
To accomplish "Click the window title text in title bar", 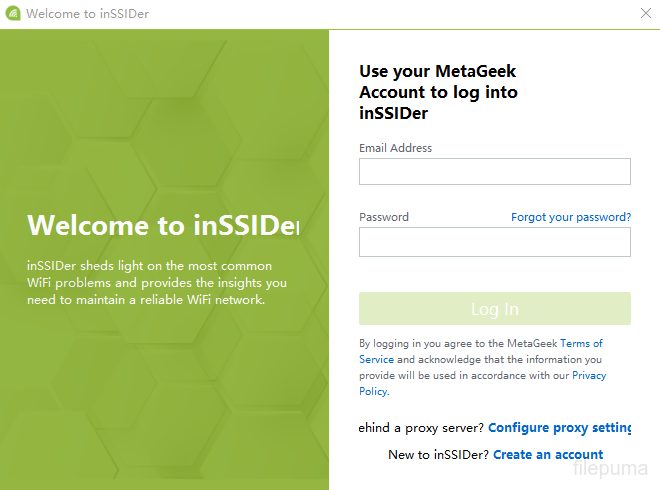I will pos(88,14).
